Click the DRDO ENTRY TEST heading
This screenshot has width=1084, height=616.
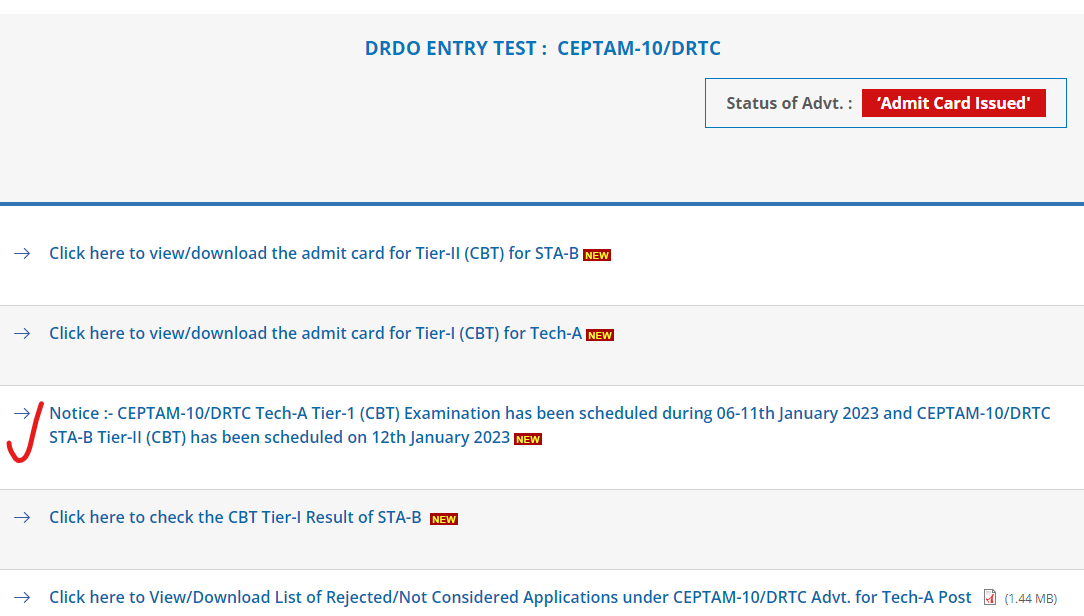coord(542,49)
